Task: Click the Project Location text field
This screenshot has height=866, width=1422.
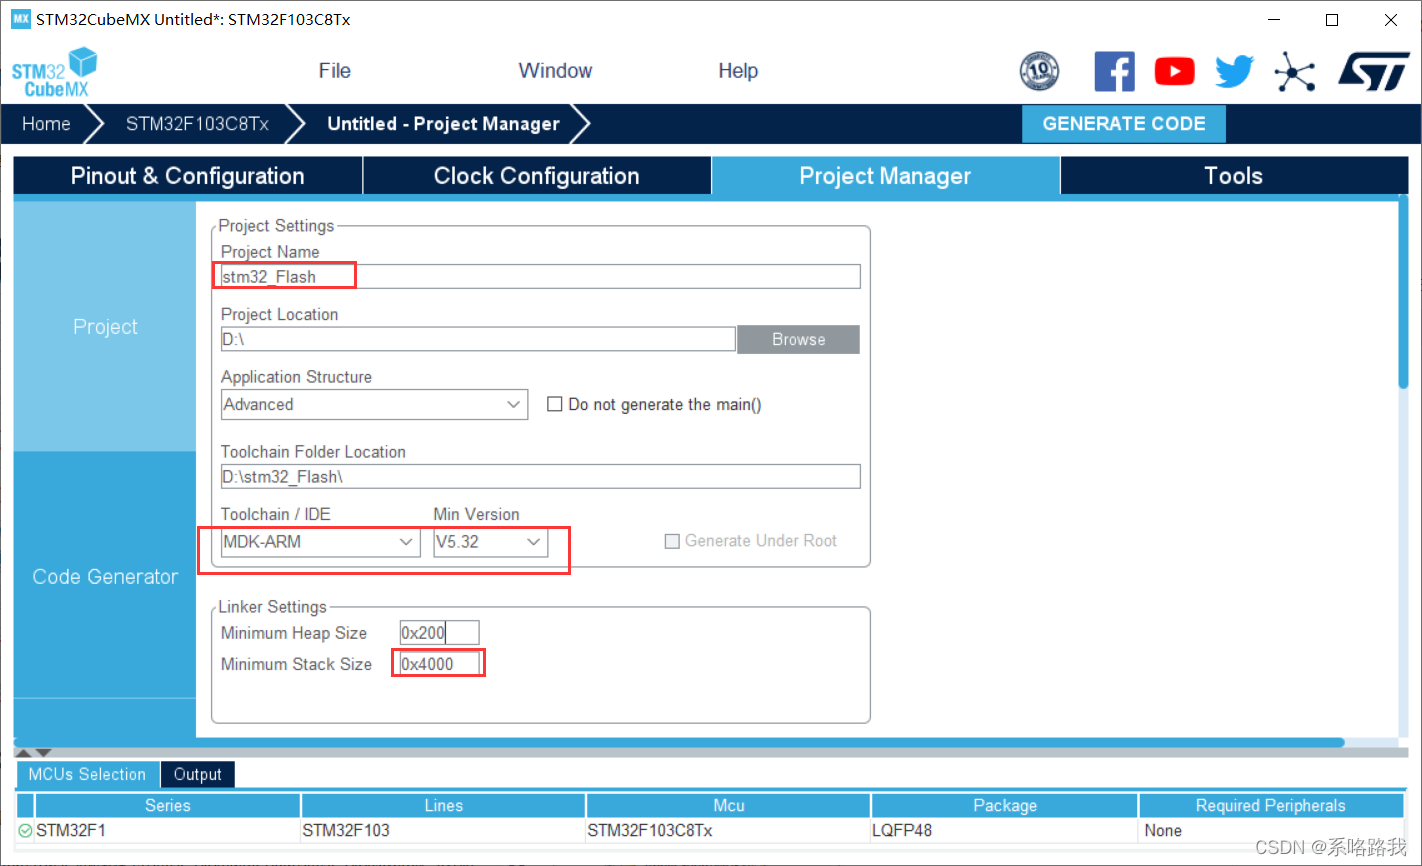Action: (x=478, y=339)
